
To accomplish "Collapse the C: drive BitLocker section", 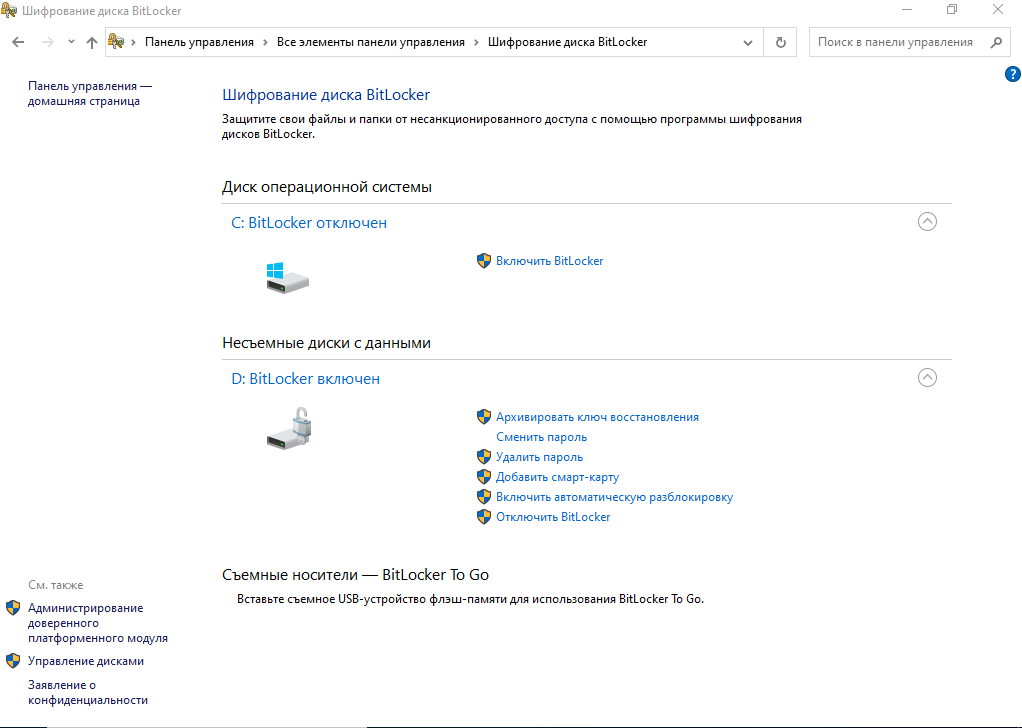I will coord(927,222).
